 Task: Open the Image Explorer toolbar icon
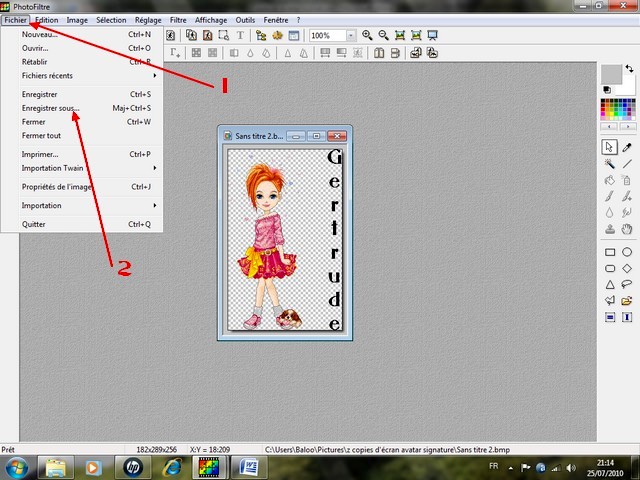pos(261,36)
